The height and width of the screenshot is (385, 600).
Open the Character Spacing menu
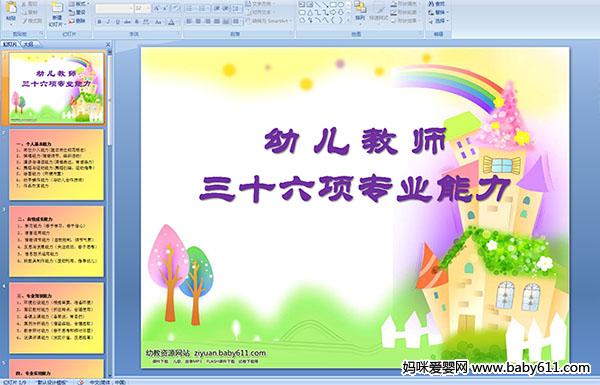click(x=147, y=22)
